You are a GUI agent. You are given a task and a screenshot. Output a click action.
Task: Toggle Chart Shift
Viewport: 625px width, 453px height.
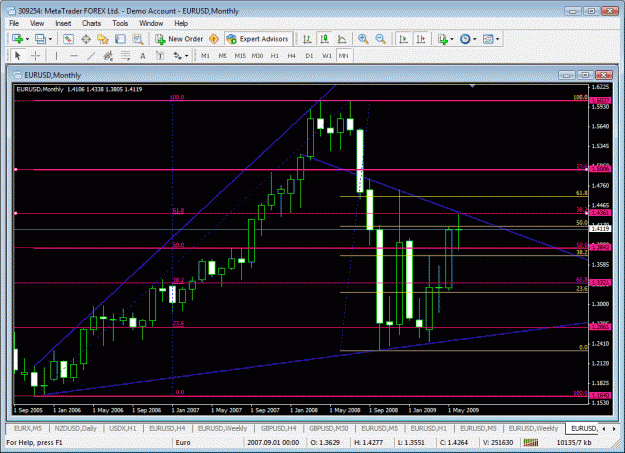[x=421, y=39]
